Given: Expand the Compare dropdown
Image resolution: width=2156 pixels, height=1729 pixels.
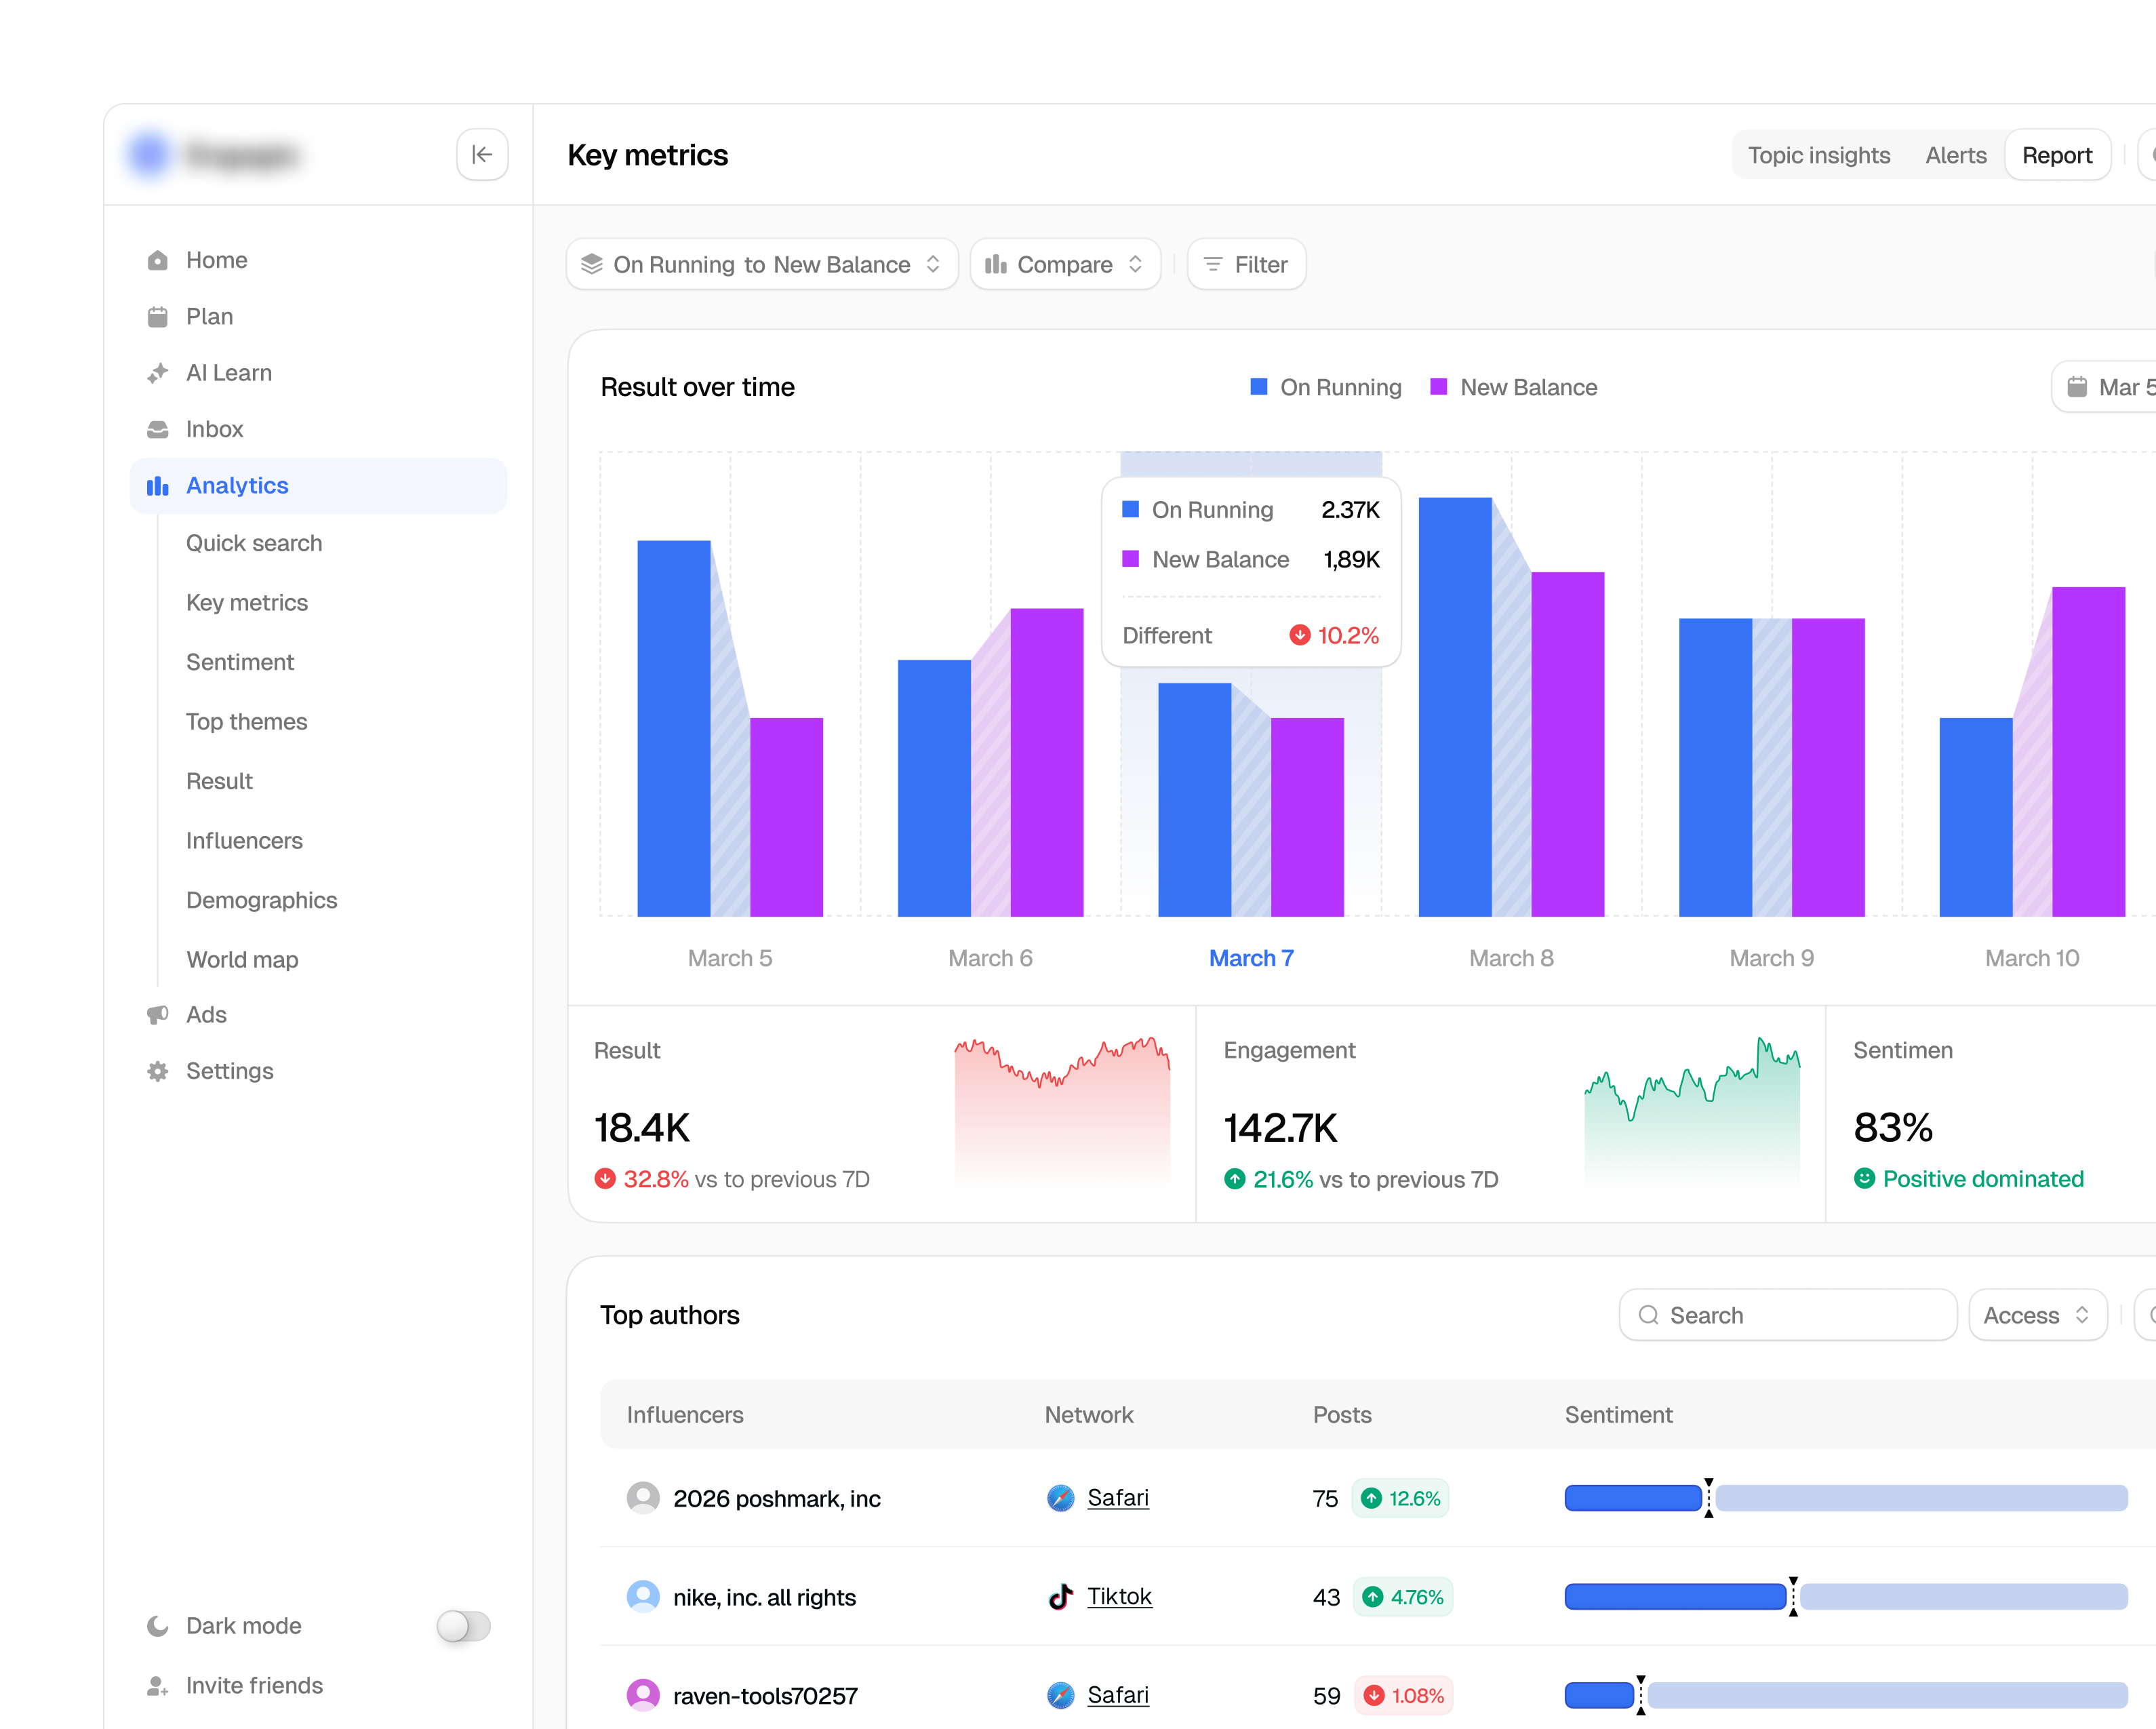Looking at the screenshot, I should (1065, 264).
